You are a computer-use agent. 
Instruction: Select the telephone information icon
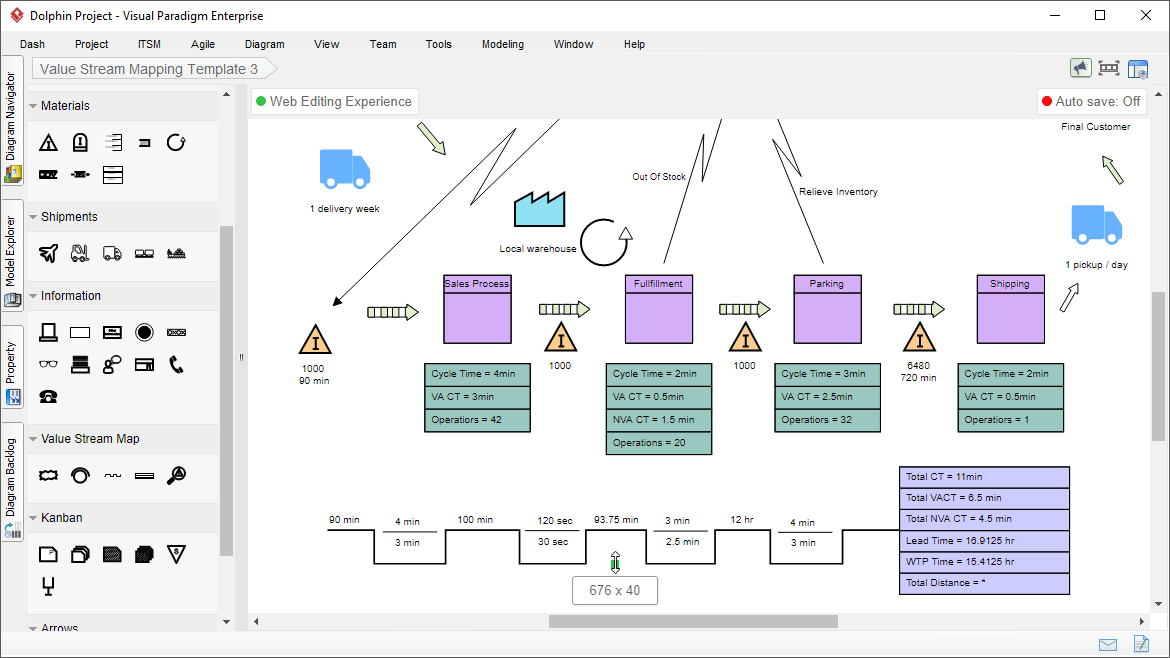[x=176, y=364]
